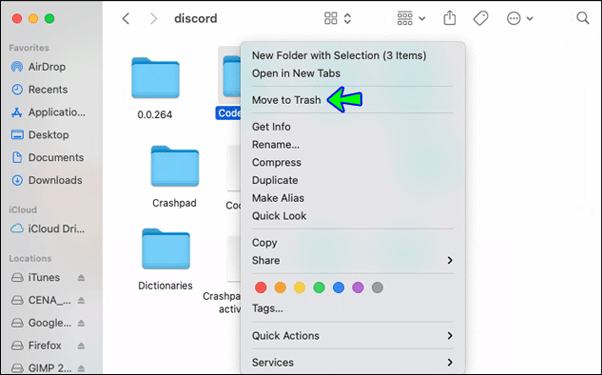
Task: Open the More actions ellipsis icon
Action: pos(514,18)
